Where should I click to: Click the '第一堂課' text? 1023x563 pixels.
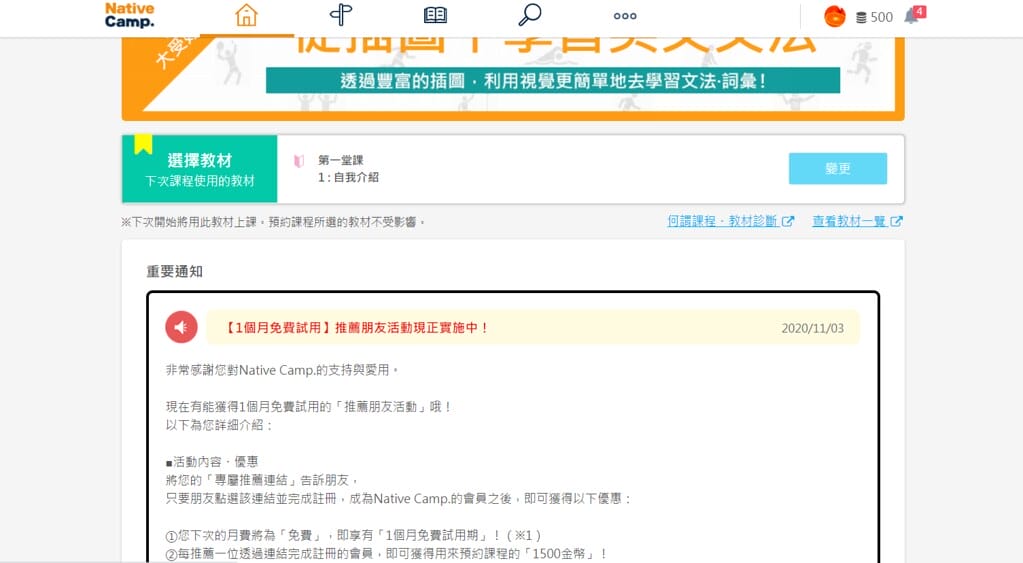[341, 160]
